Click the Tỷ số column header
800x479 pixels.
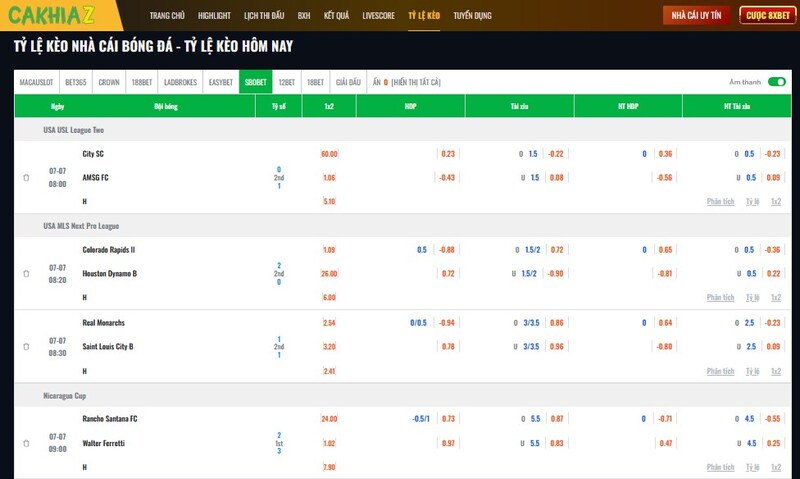(x=279, y=106)
